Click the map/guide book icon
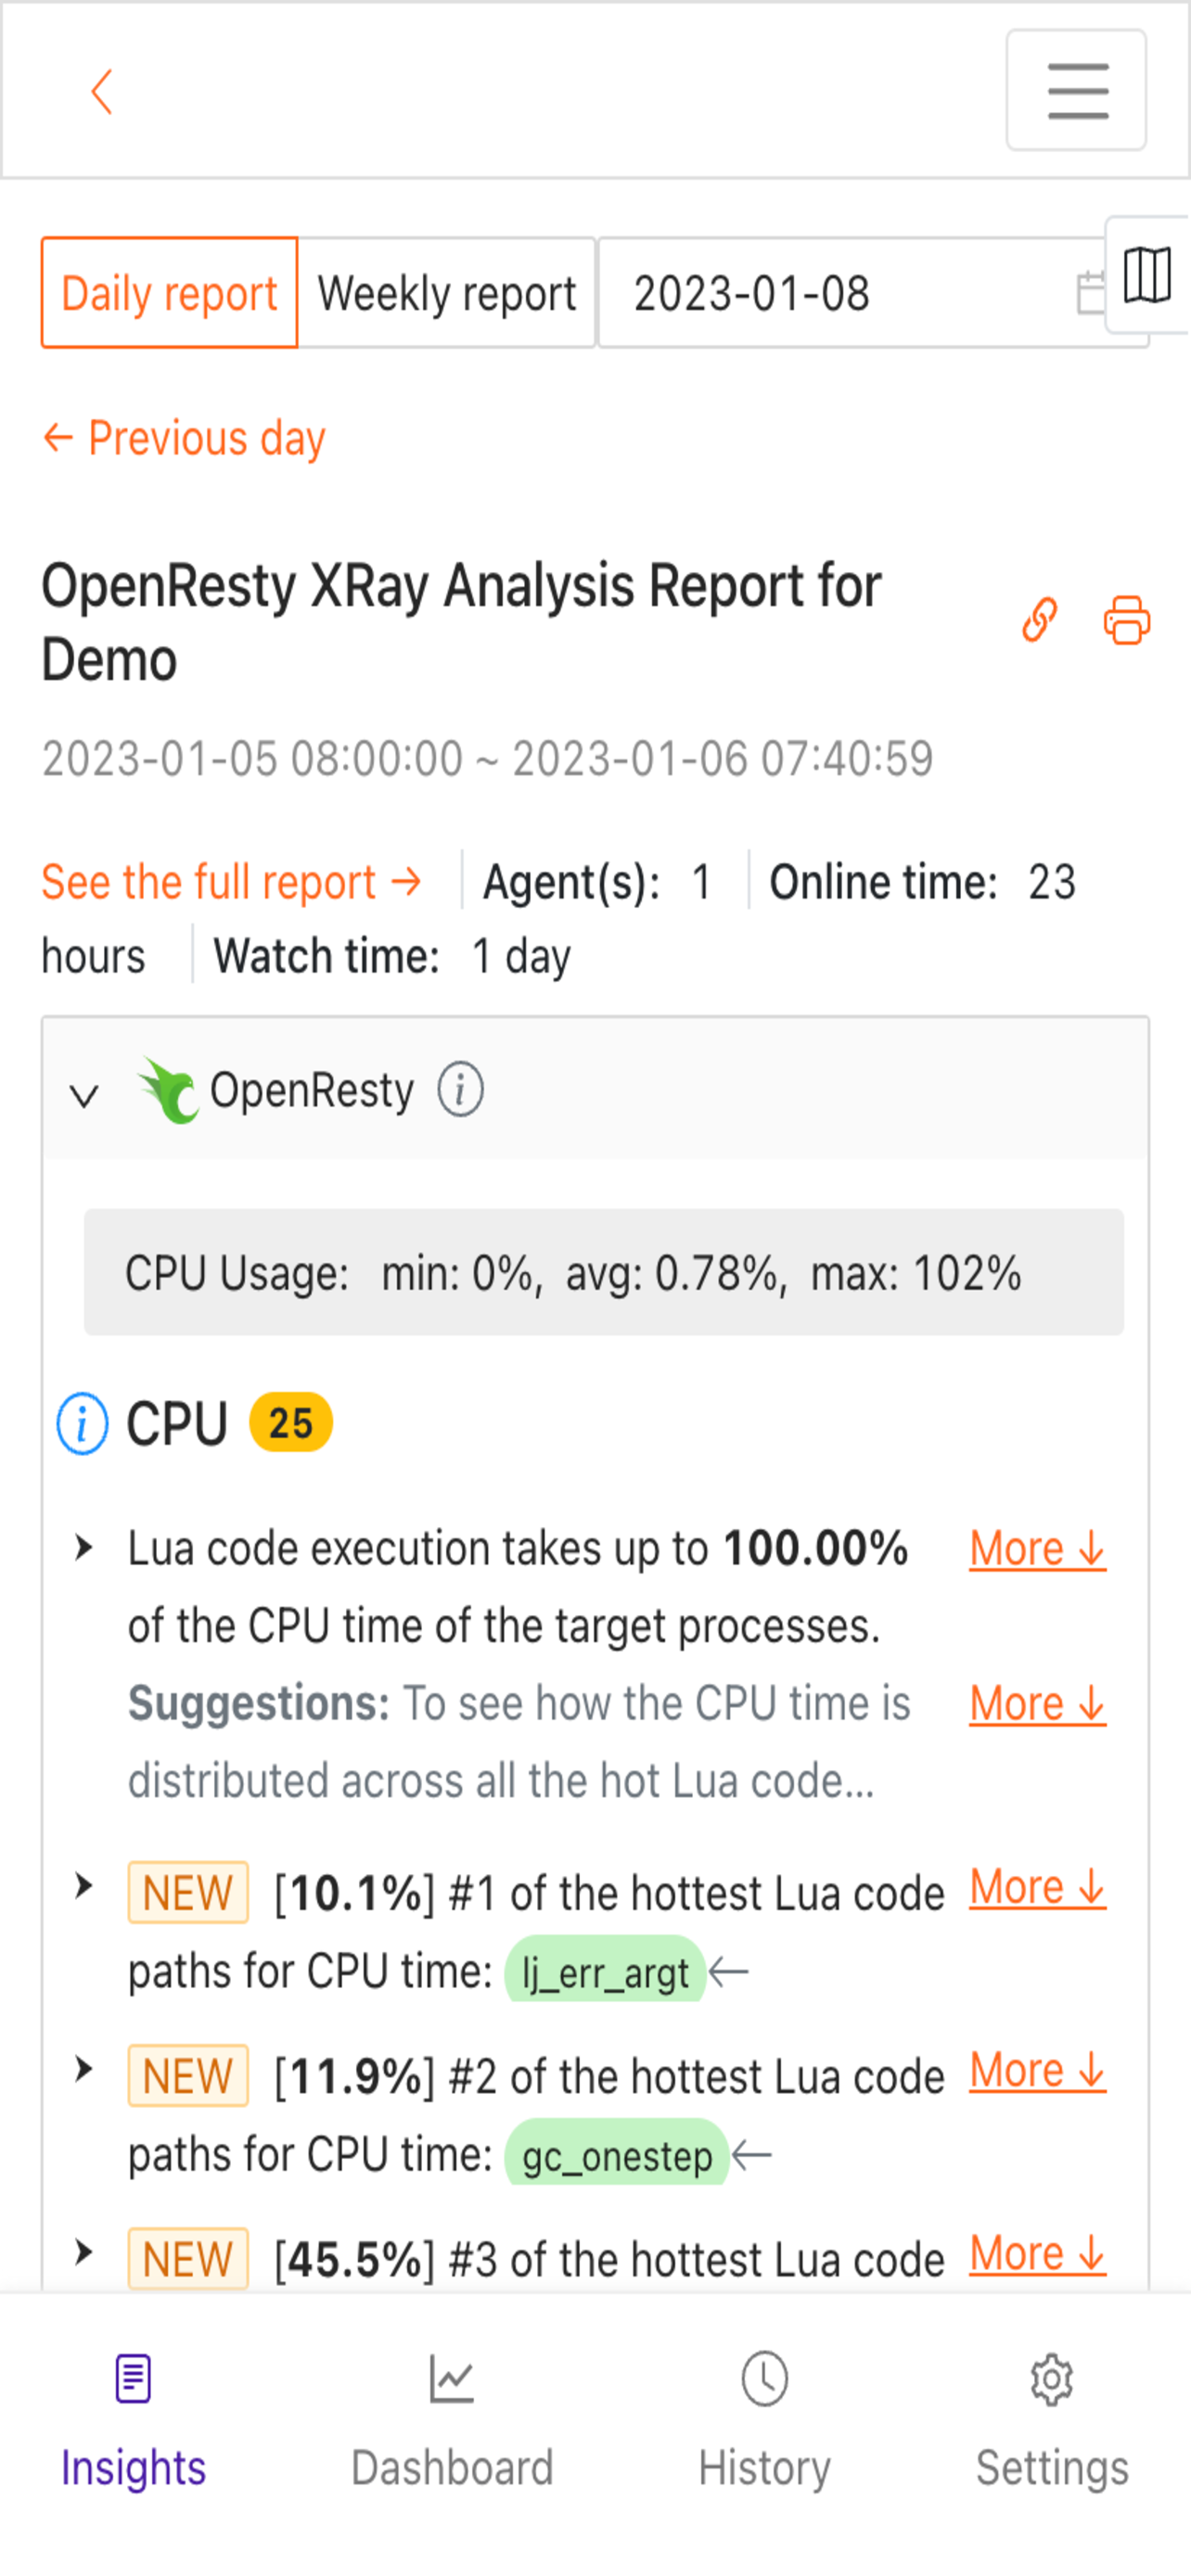 [1147, 274]
